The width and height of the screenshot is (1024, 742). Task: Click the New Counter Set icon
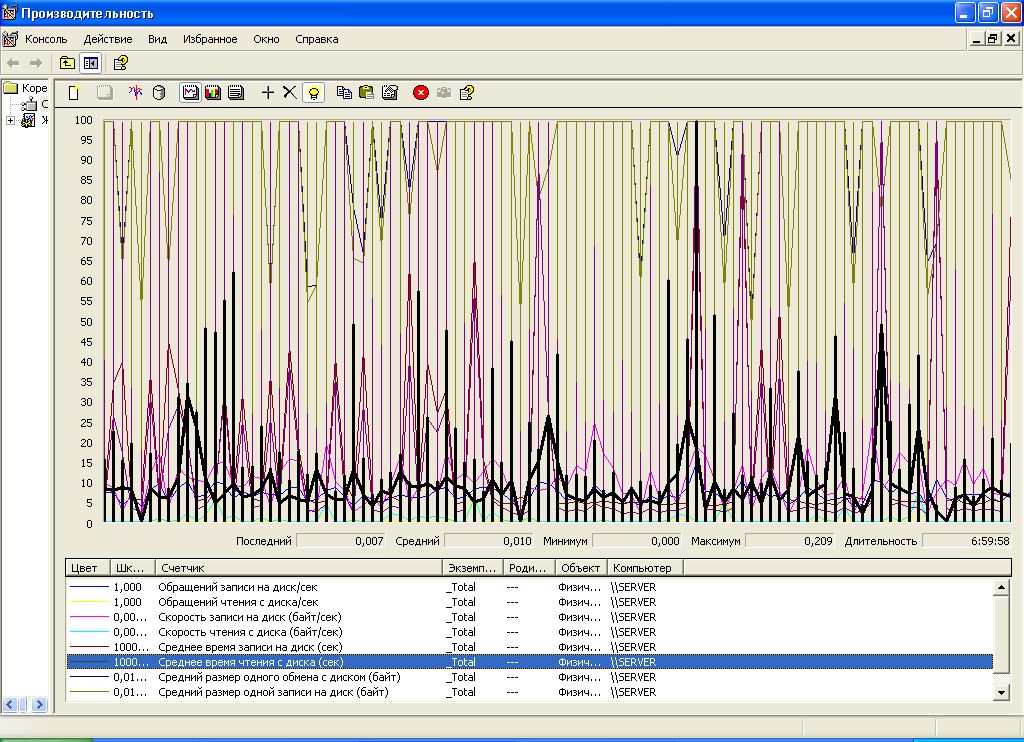point(73,93)
